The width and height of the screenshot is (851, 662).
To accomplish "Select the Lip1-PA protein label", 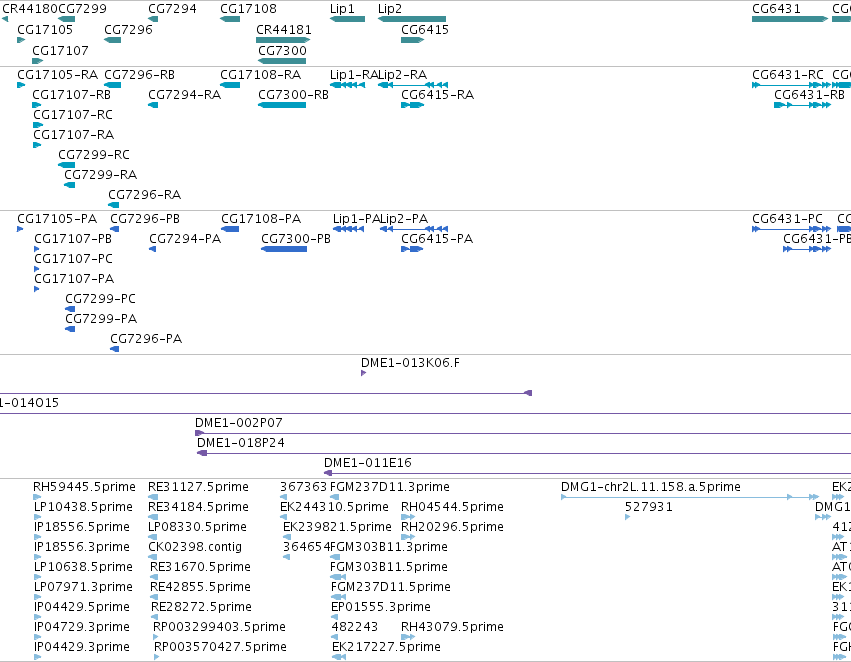I will pos(356,219).
